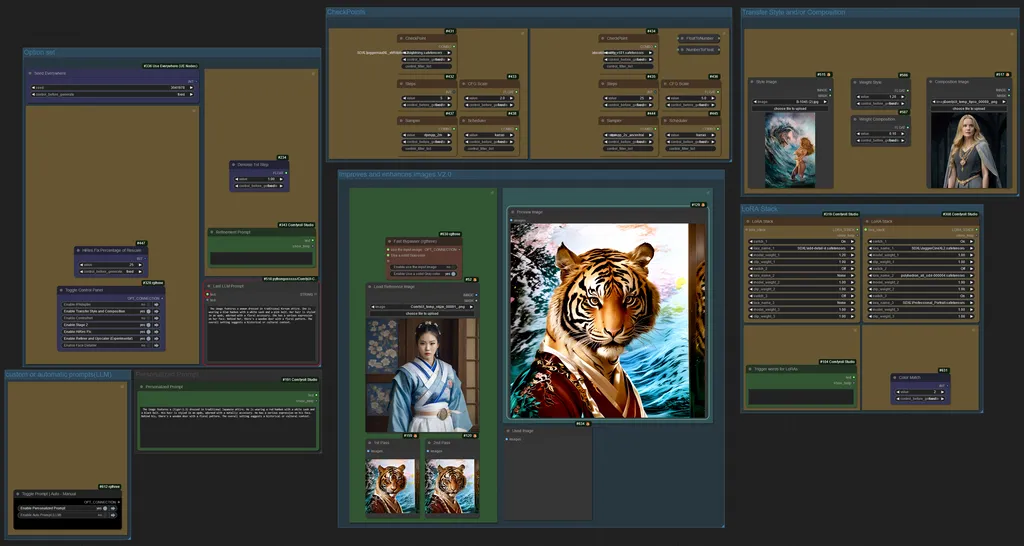
Task: Click the 1st Pass tiger thumbnail
Action: coord(391,486)
